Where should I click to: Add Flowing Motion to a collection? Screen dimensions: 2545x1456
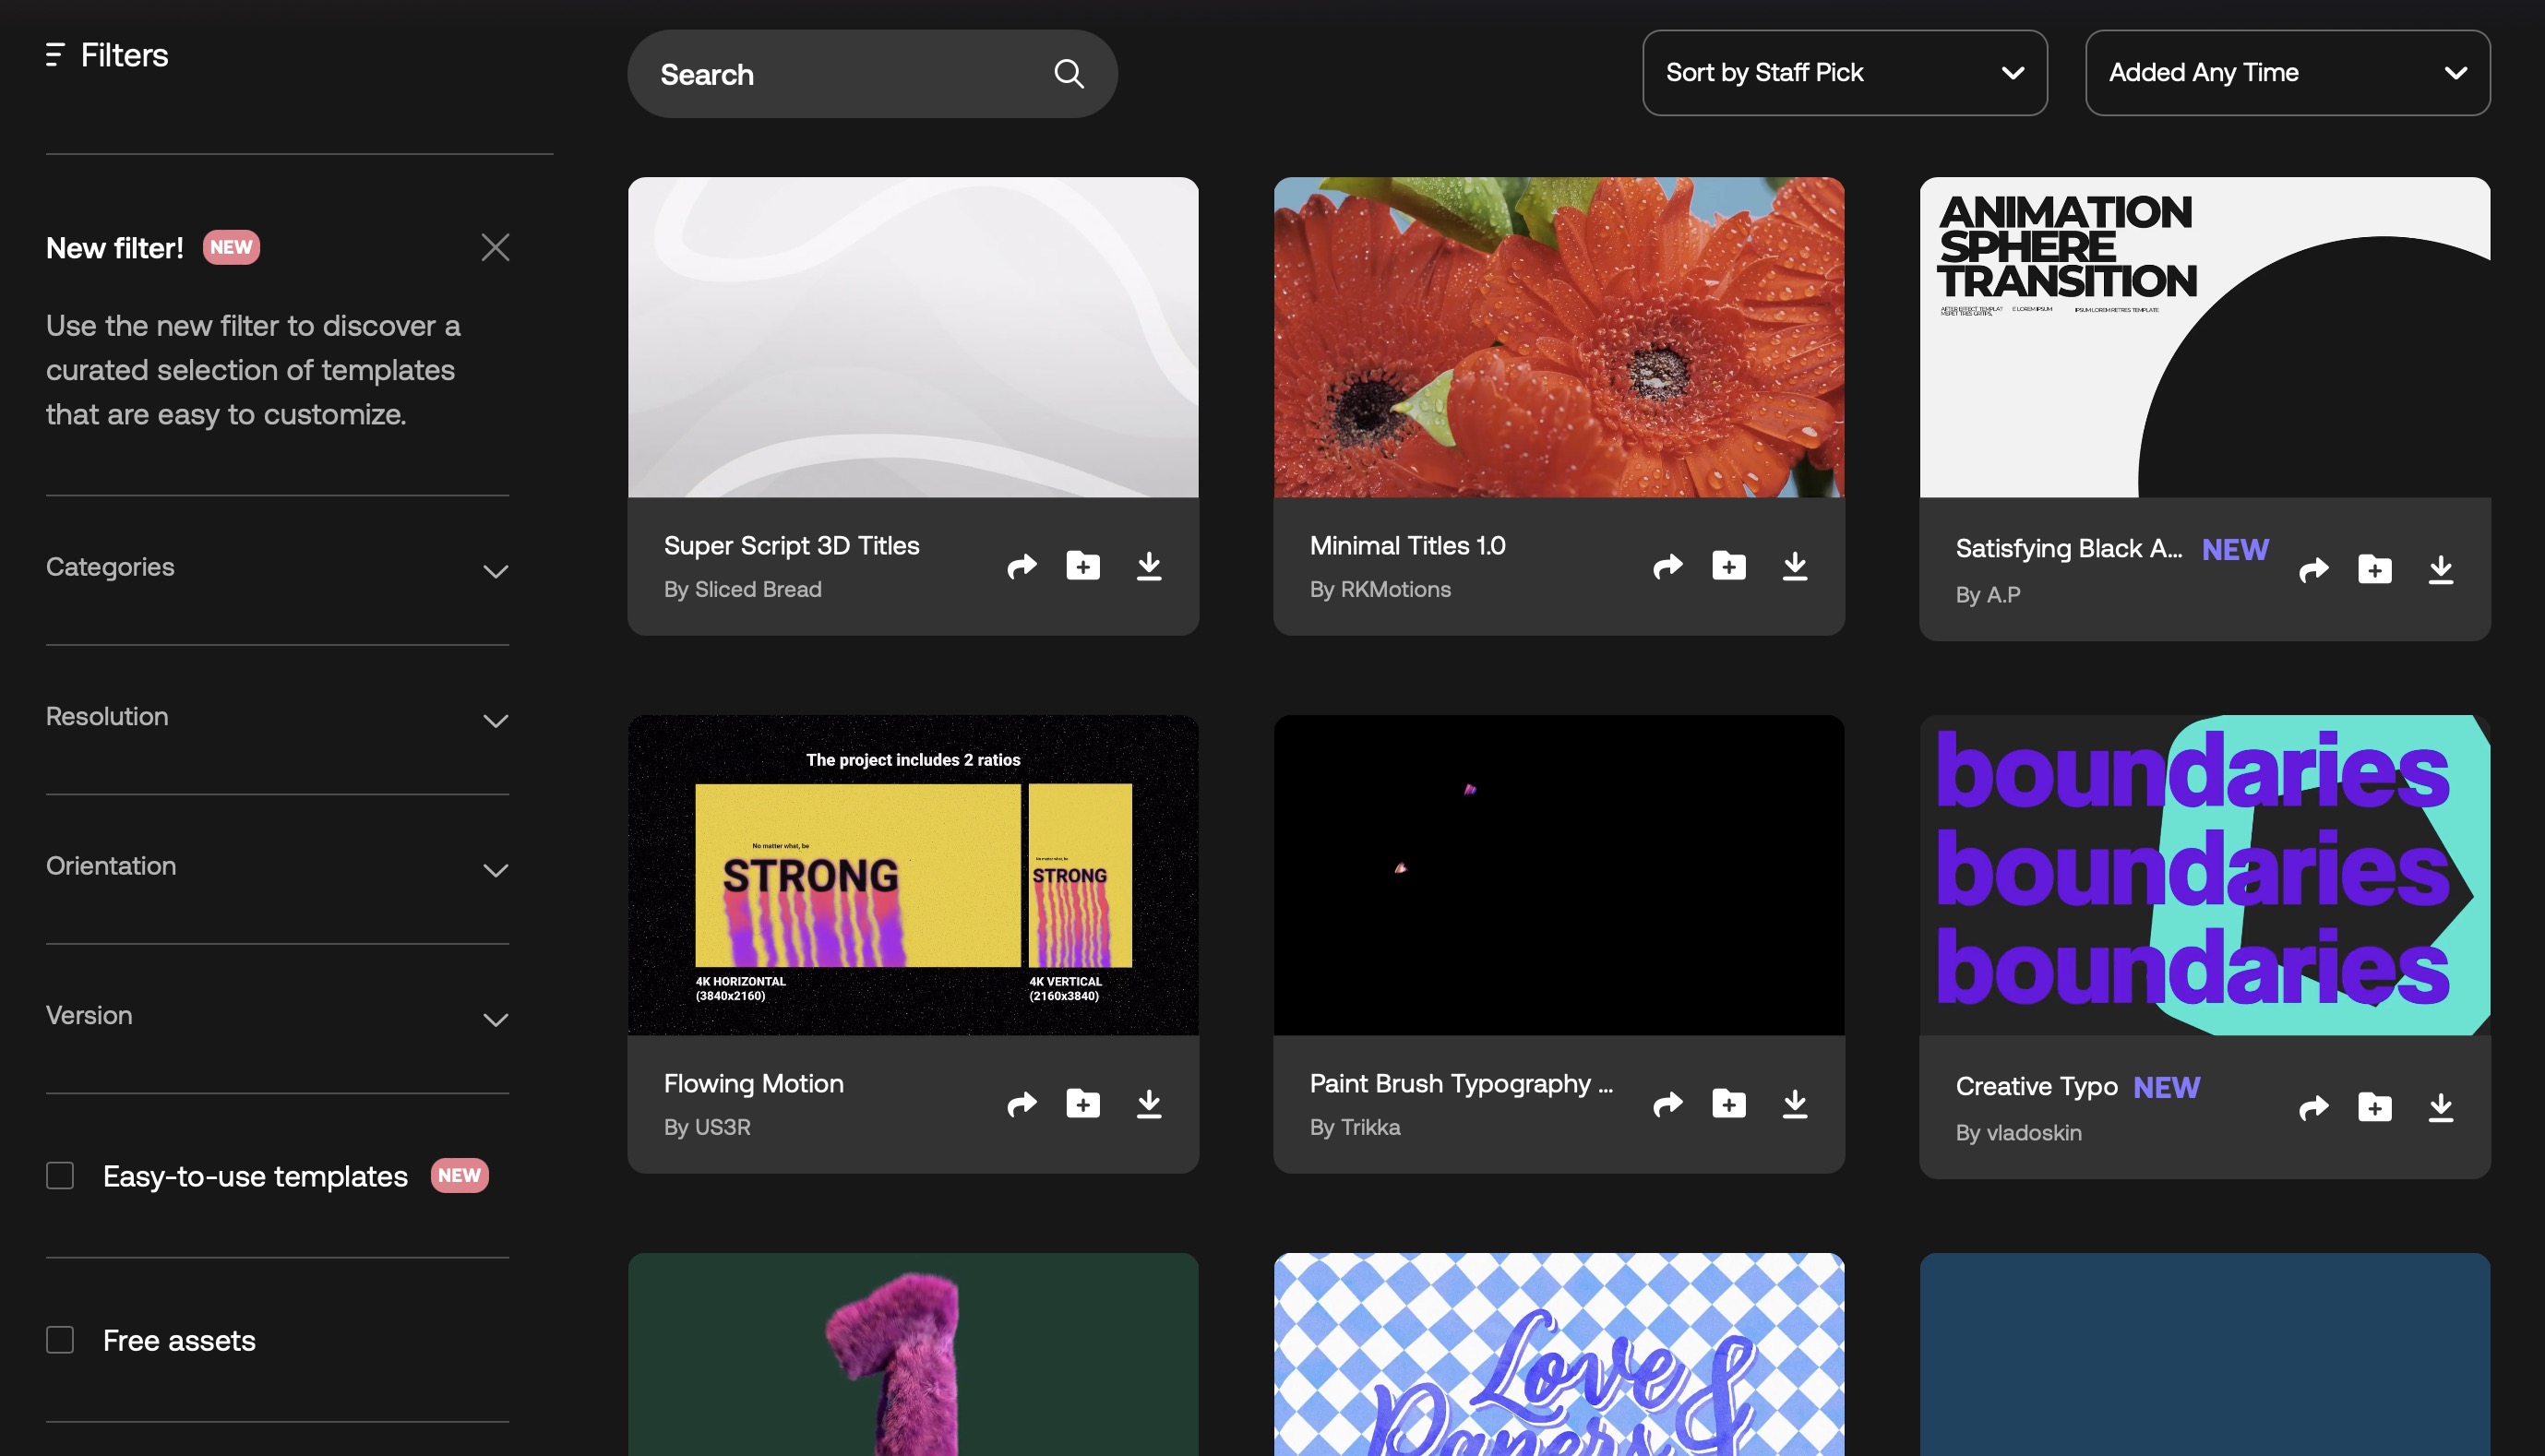click(1082, 1104)
